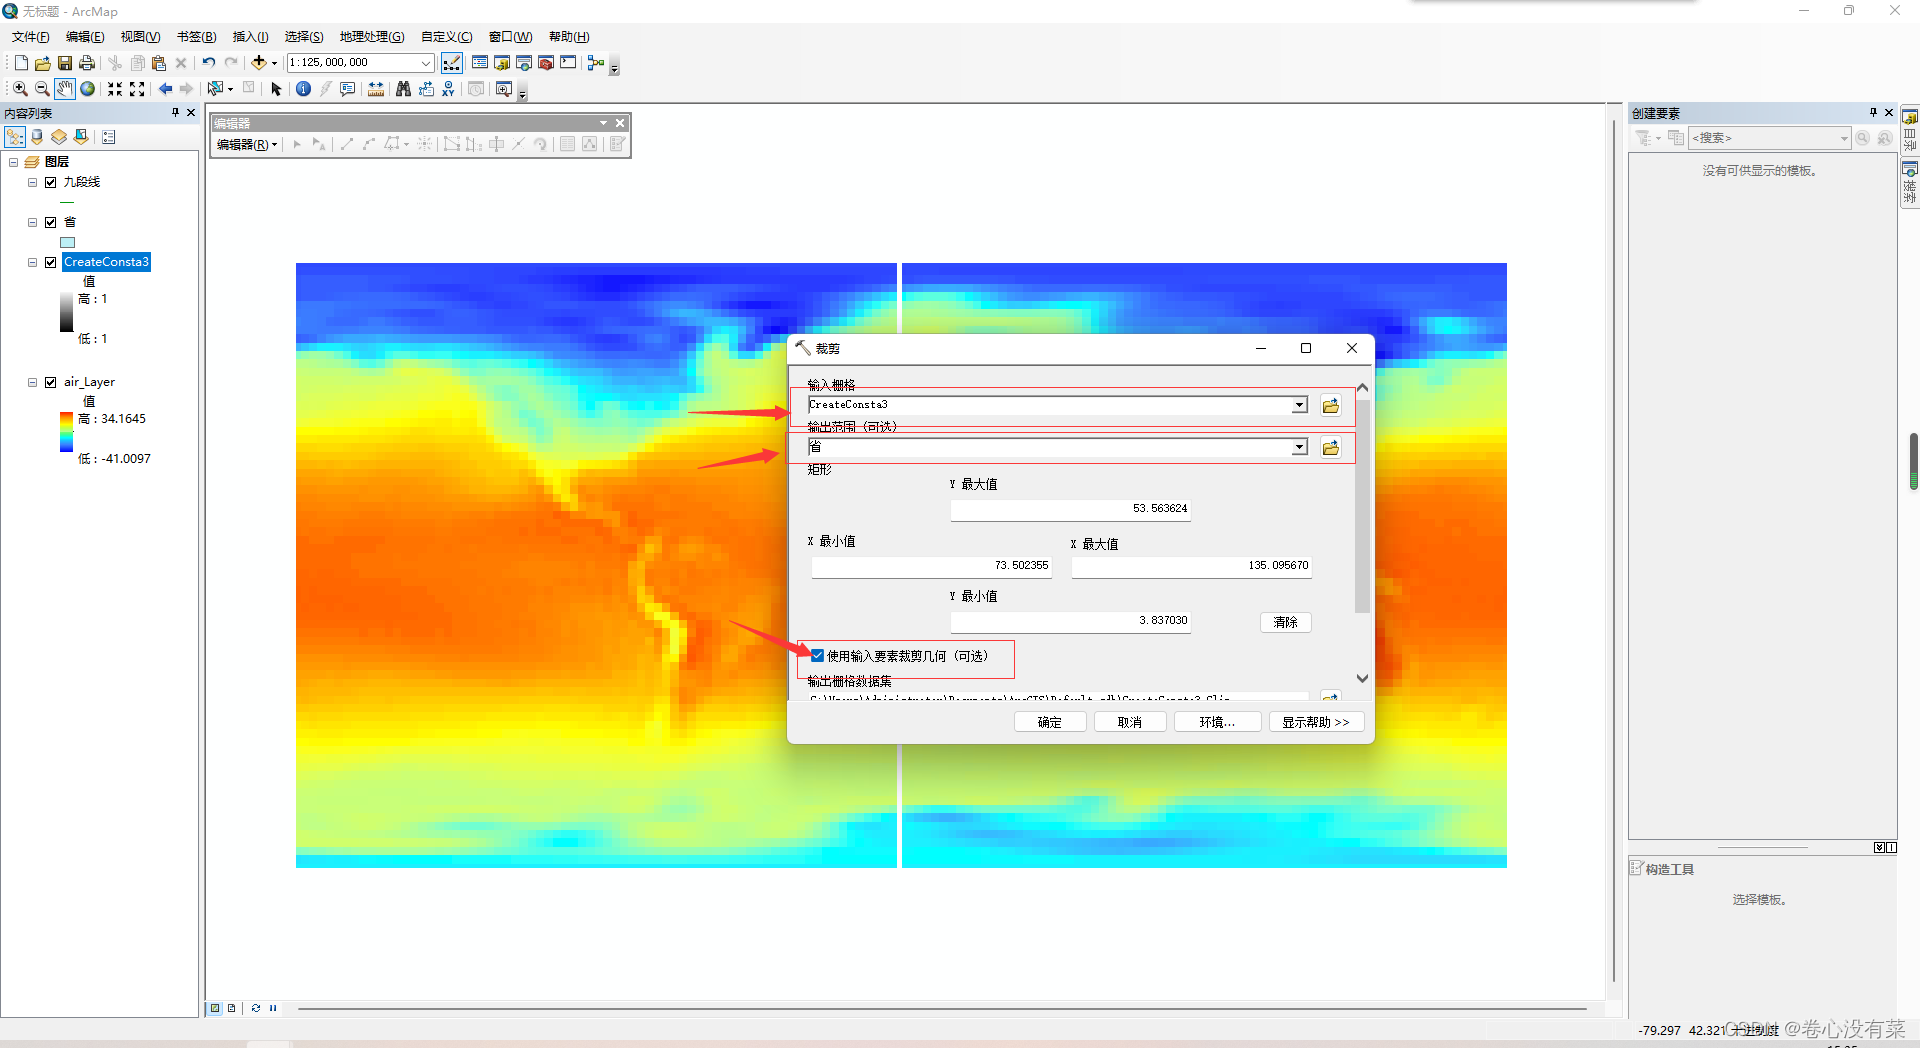Open the 书签(B) menu
The image size is (1920, 1048).
[x=196, y=37]
